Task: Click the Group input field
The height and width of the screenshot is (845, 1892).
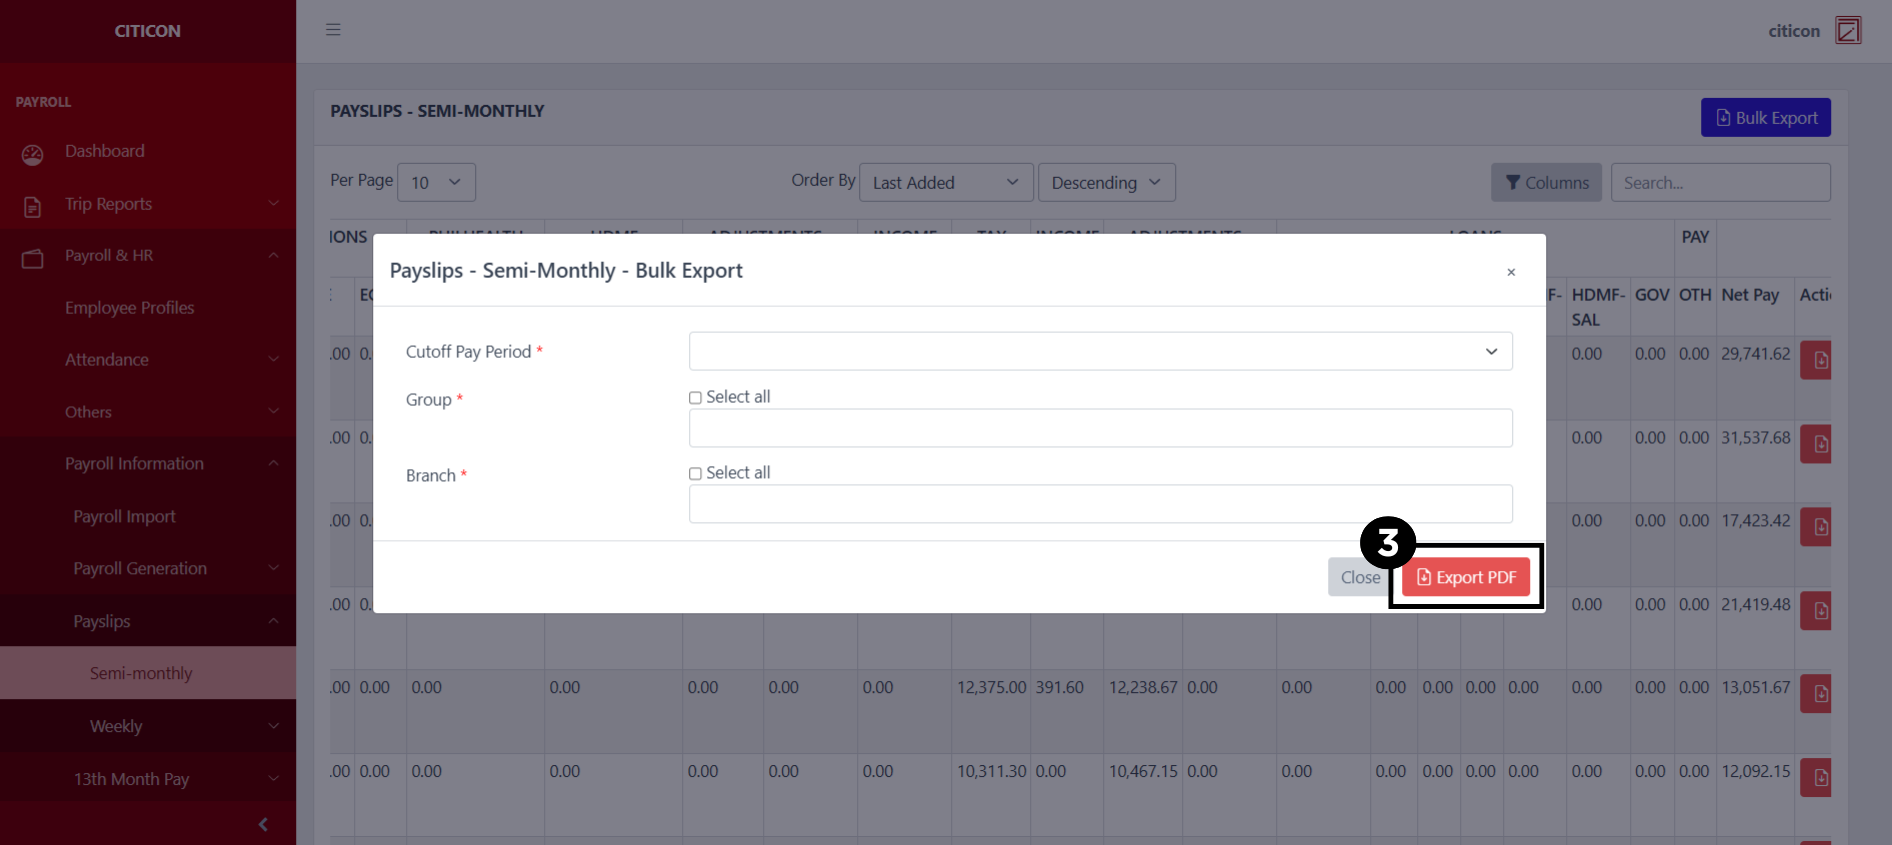Action: (x=1100, y=428)
